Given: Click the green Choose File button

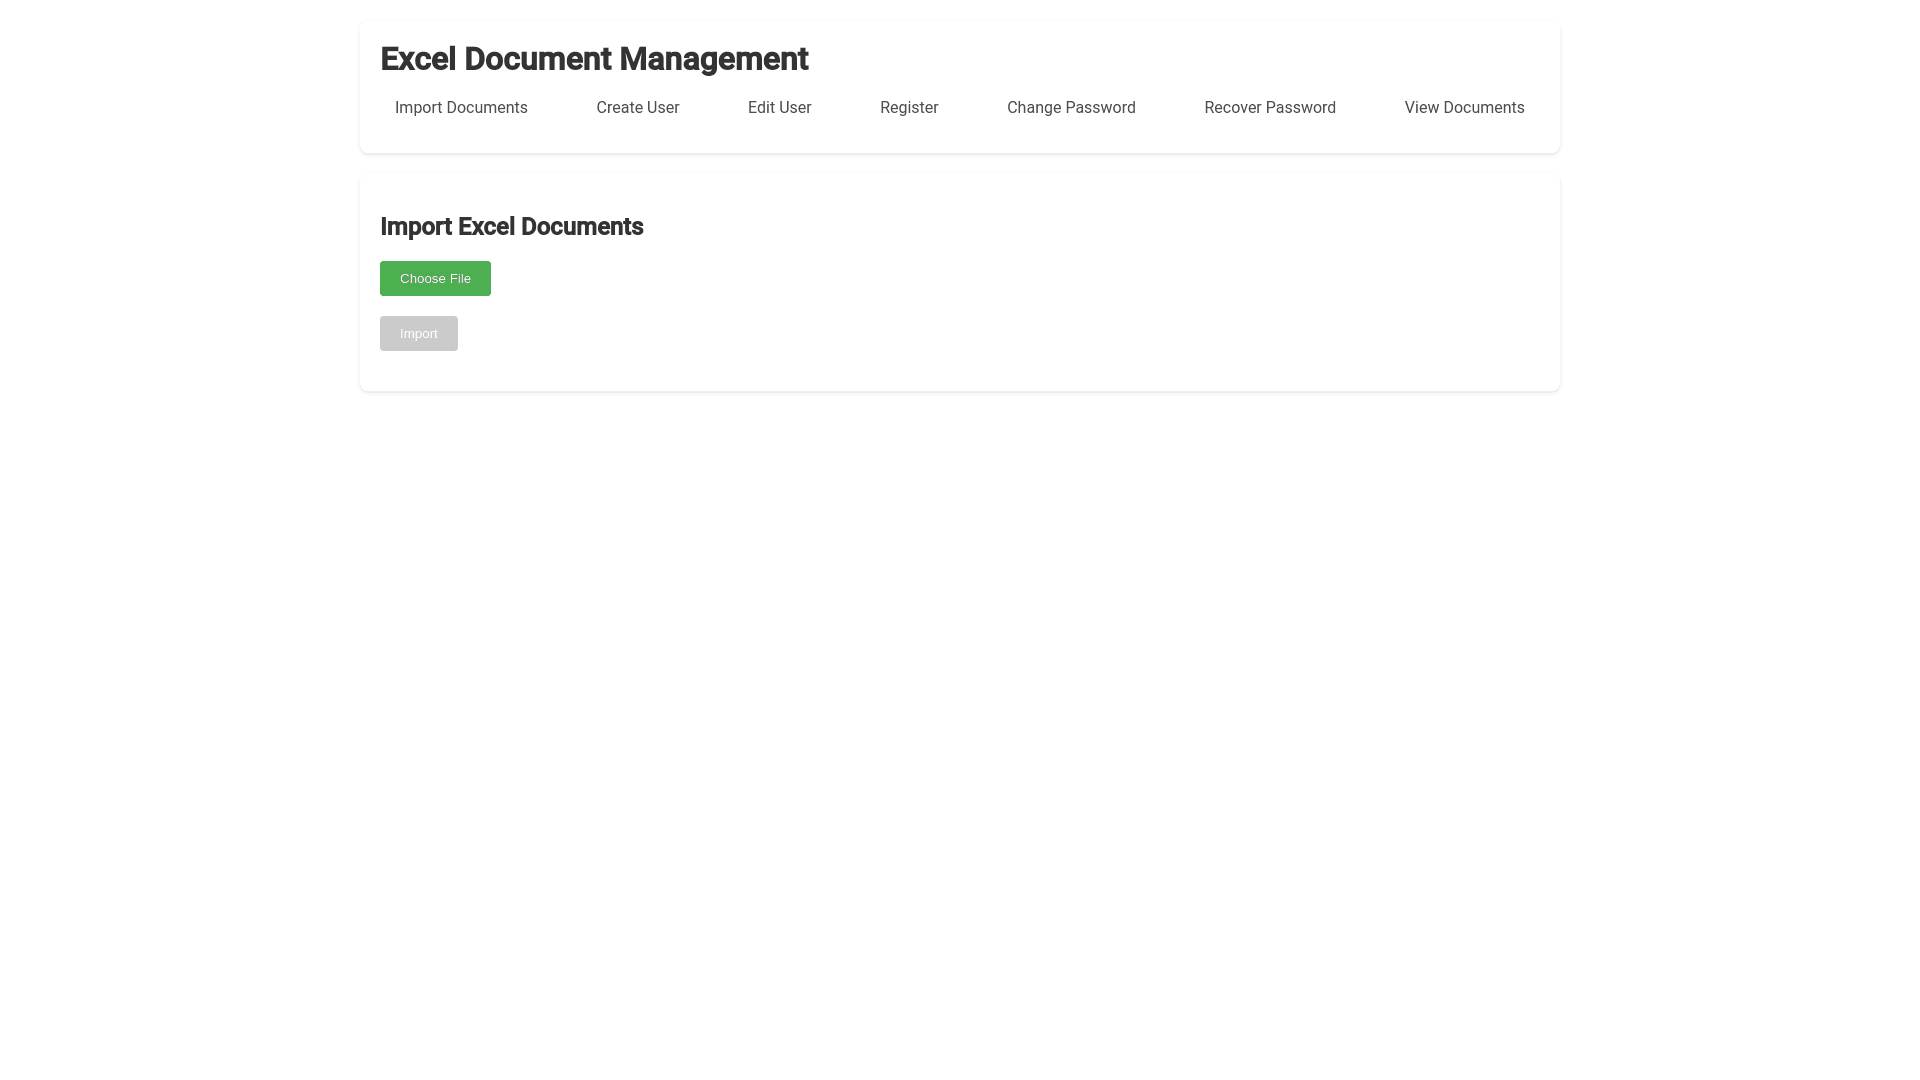Looking at the screenshot, I should (x=435, y=279).
